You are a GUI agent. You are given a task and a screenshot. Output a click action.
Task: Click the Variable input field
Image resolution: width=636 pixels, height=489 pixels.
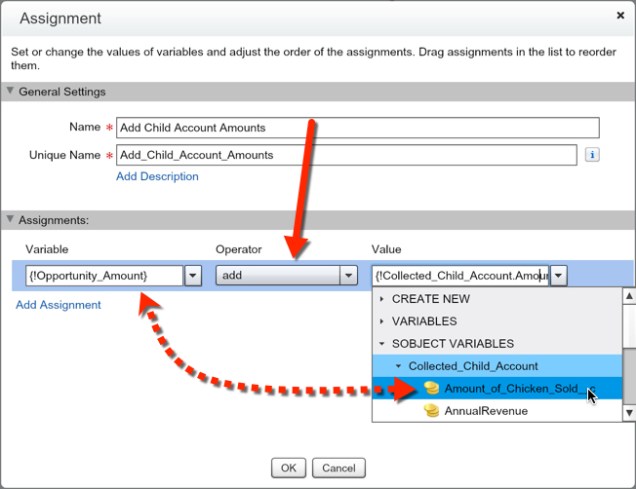coord(104,276)
